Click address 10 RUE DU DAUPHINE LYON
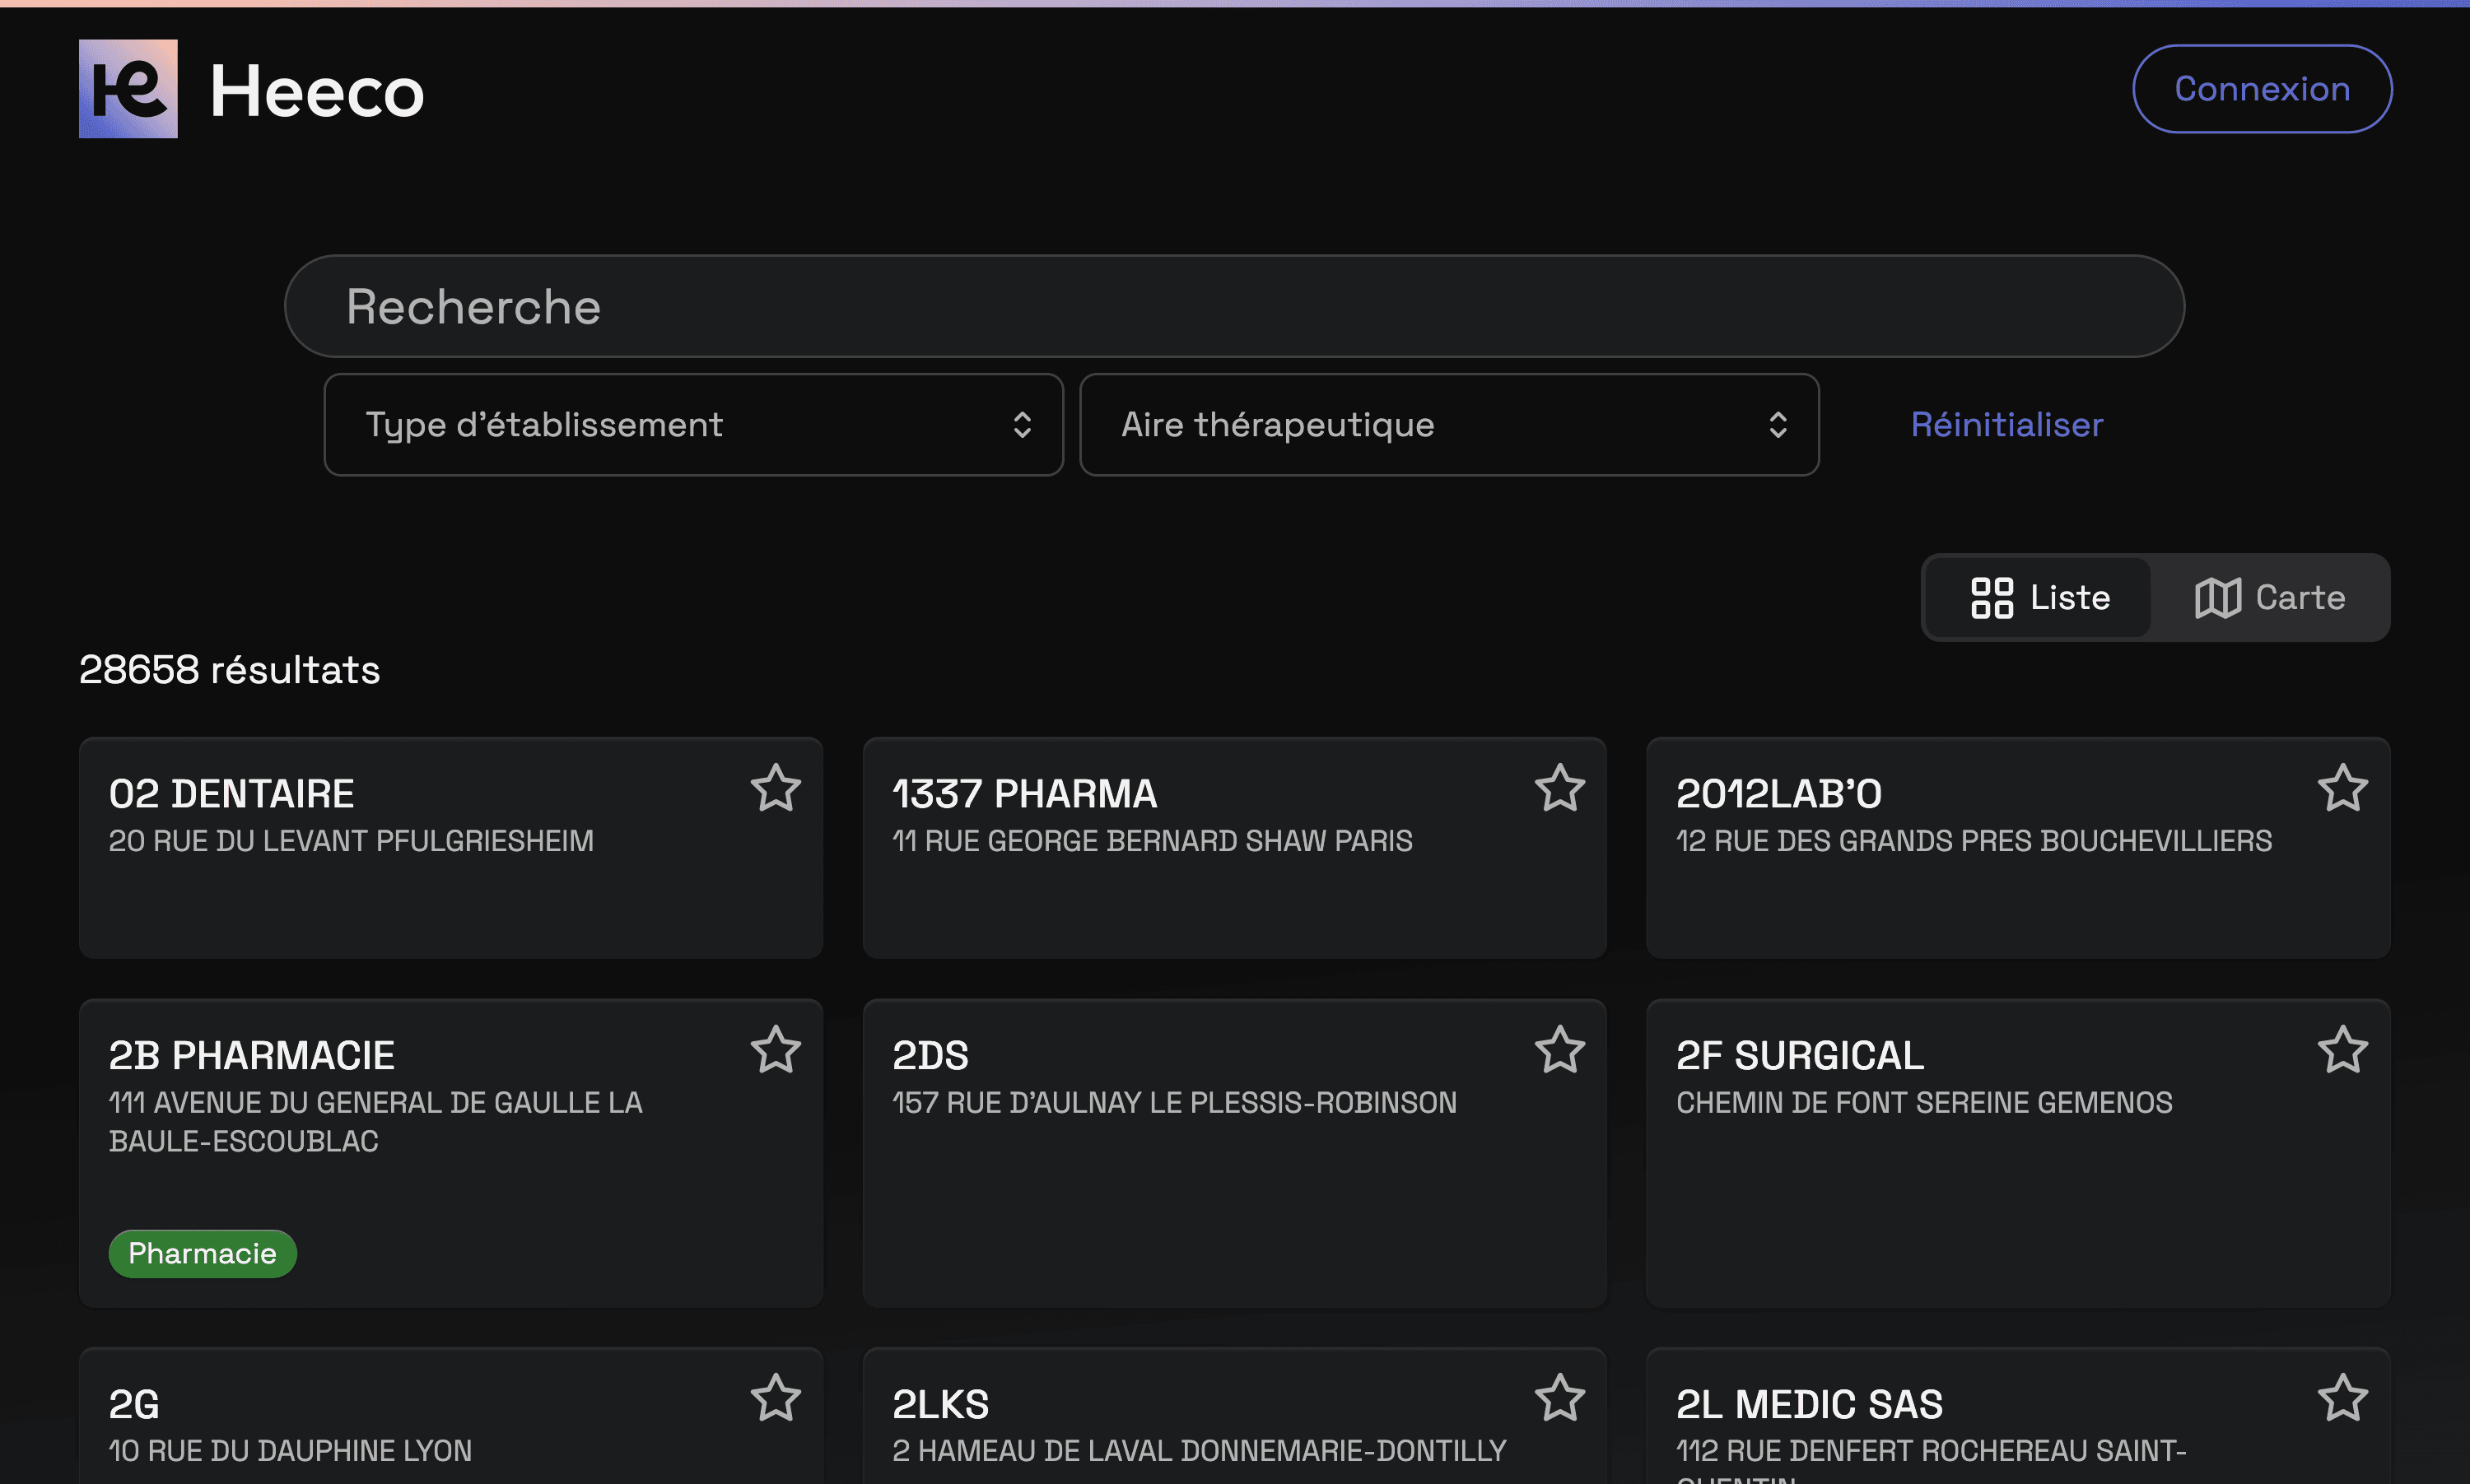Screen dimensions: 2470x1484 (x=290, y=1451)
